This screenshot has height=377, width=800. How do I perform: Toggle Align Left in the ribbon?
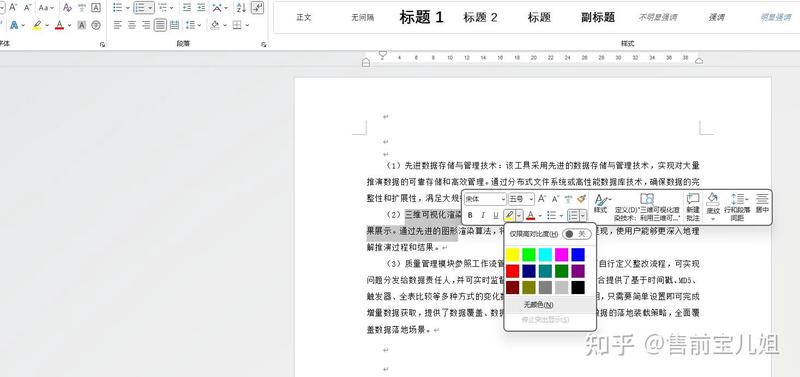coord(118,25)
